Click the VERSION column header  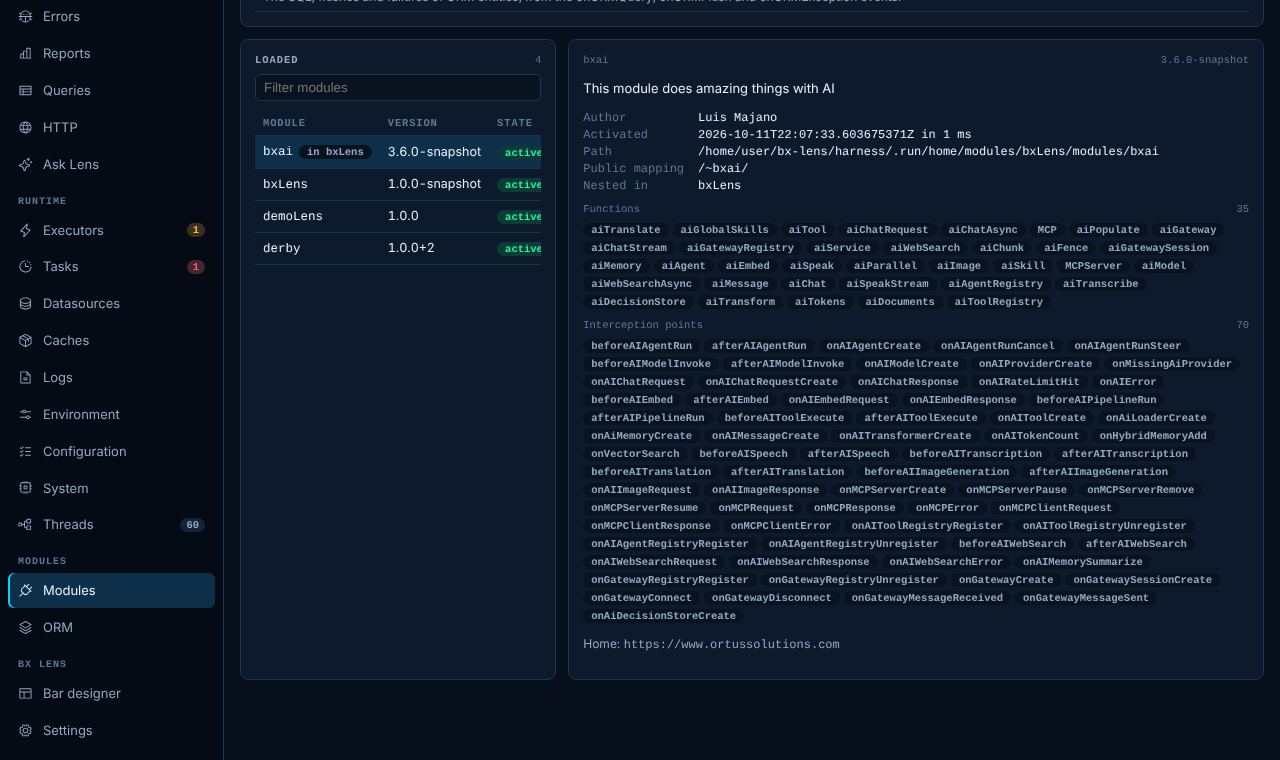pos(412,123)
